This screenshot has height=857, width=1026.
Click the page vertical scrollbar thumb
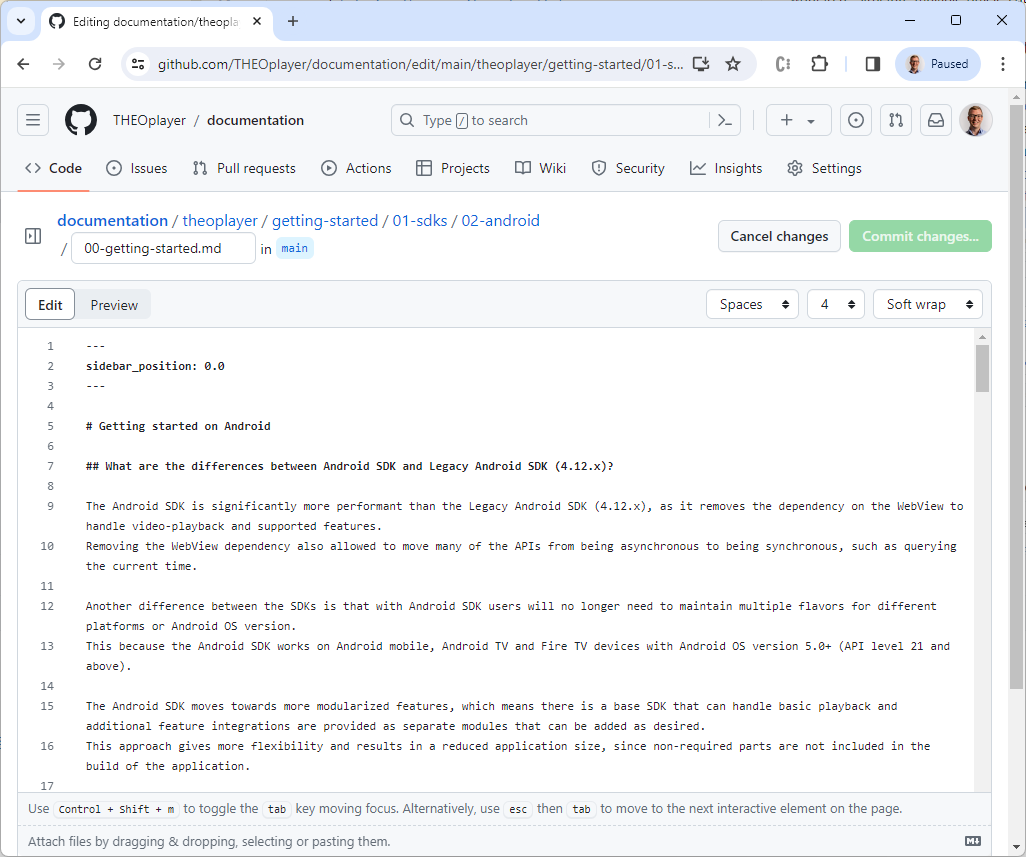(1016, 396)
